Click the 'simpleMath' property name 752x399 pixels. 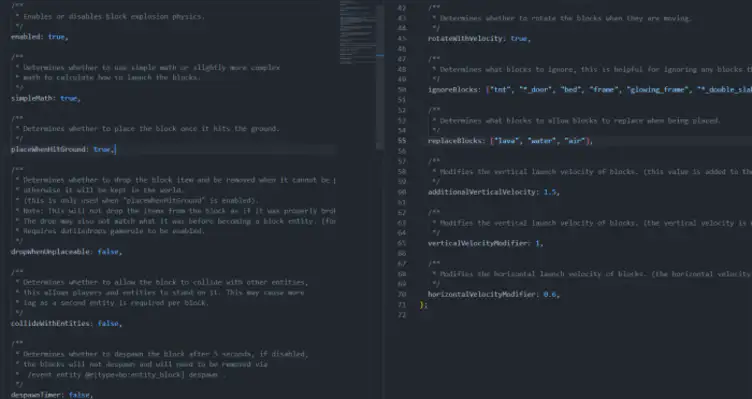[32, 98]
